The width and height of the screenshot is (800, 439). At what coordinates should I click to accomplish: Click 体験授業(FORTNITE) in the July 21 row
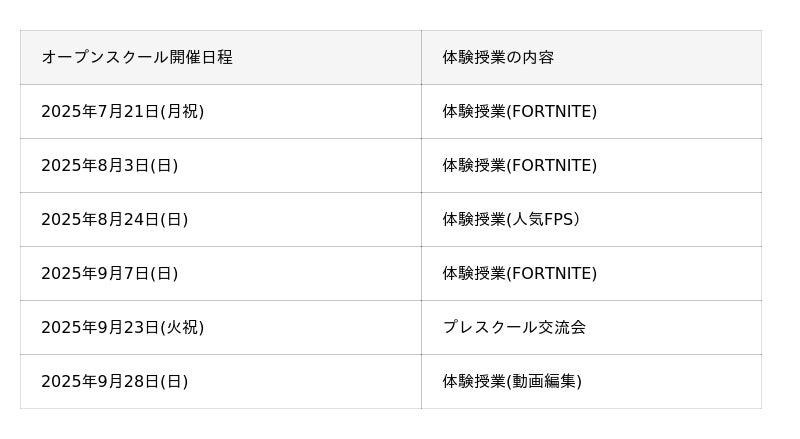(519, 112)
